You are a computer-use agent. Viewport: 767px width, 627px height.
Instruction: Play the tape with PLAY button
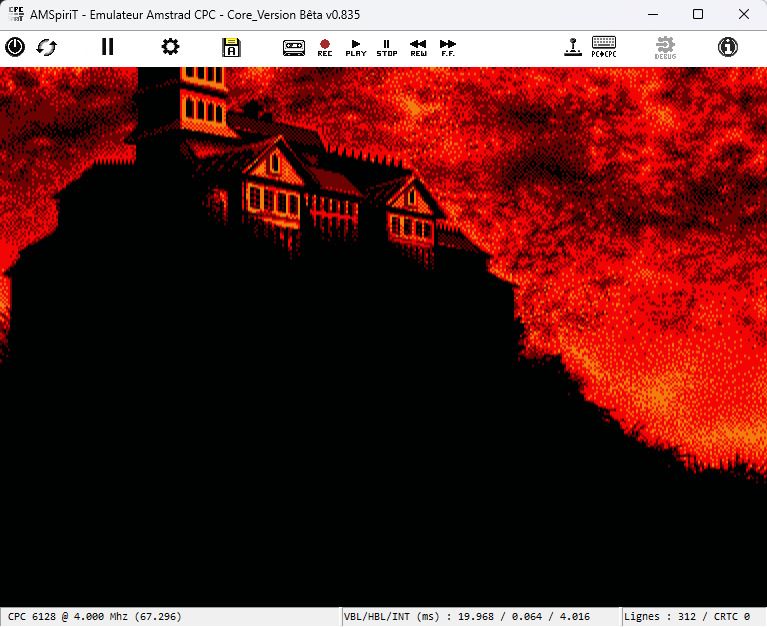point(356,48)
